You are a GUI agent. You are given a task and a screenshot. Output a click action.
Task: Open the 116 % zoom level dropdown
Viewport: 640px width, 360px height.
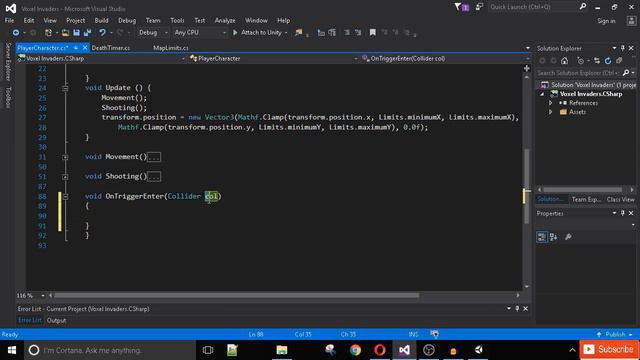(x=42, y=295)
